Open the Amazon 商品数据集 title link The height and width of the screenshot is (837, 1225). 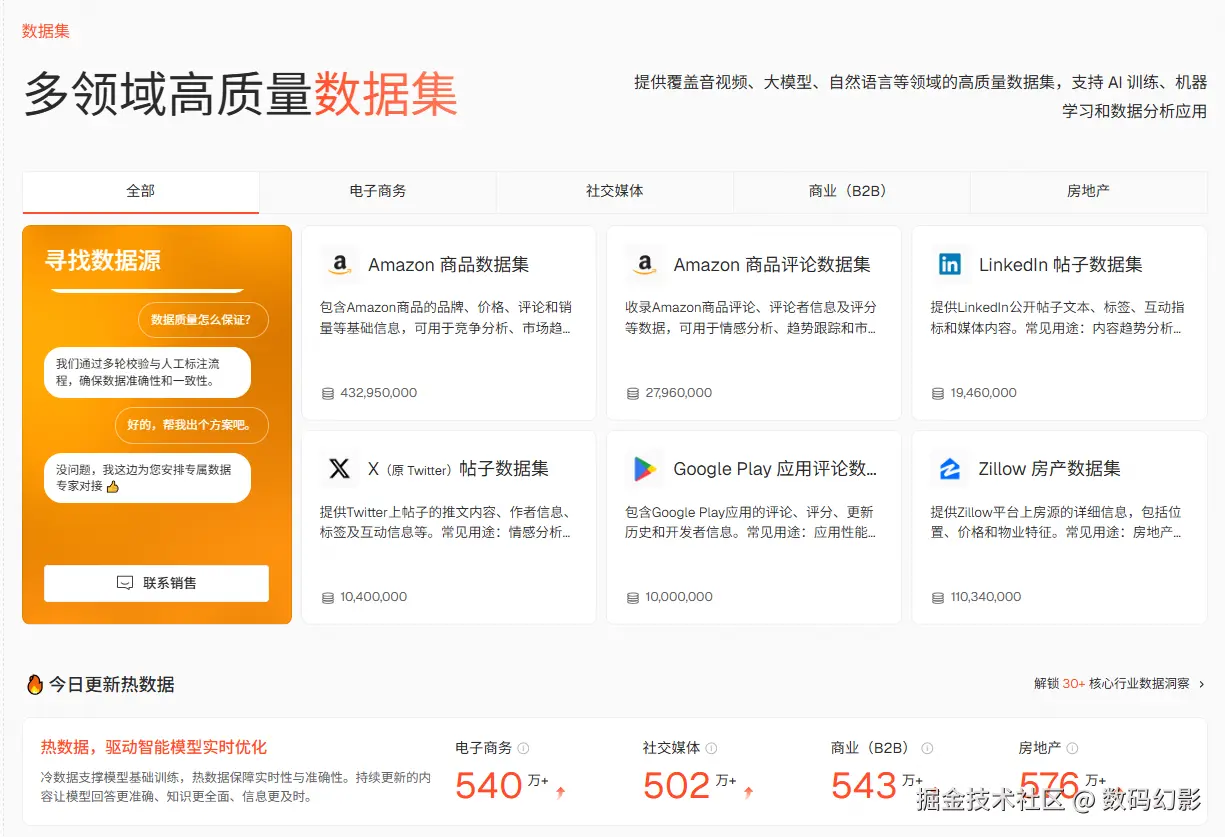(x=449, y=265)
